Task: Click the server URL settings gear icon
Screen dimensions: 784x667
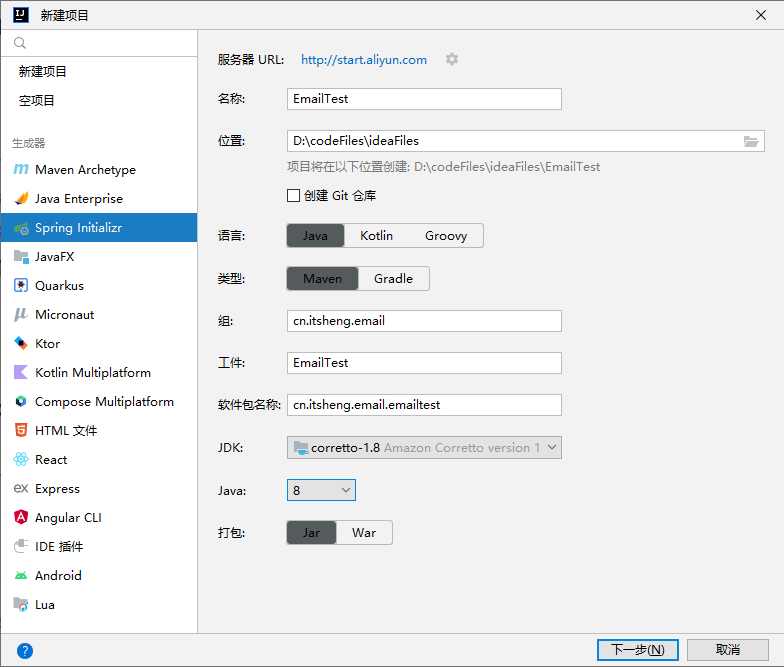Action: (x=452, y=60)
